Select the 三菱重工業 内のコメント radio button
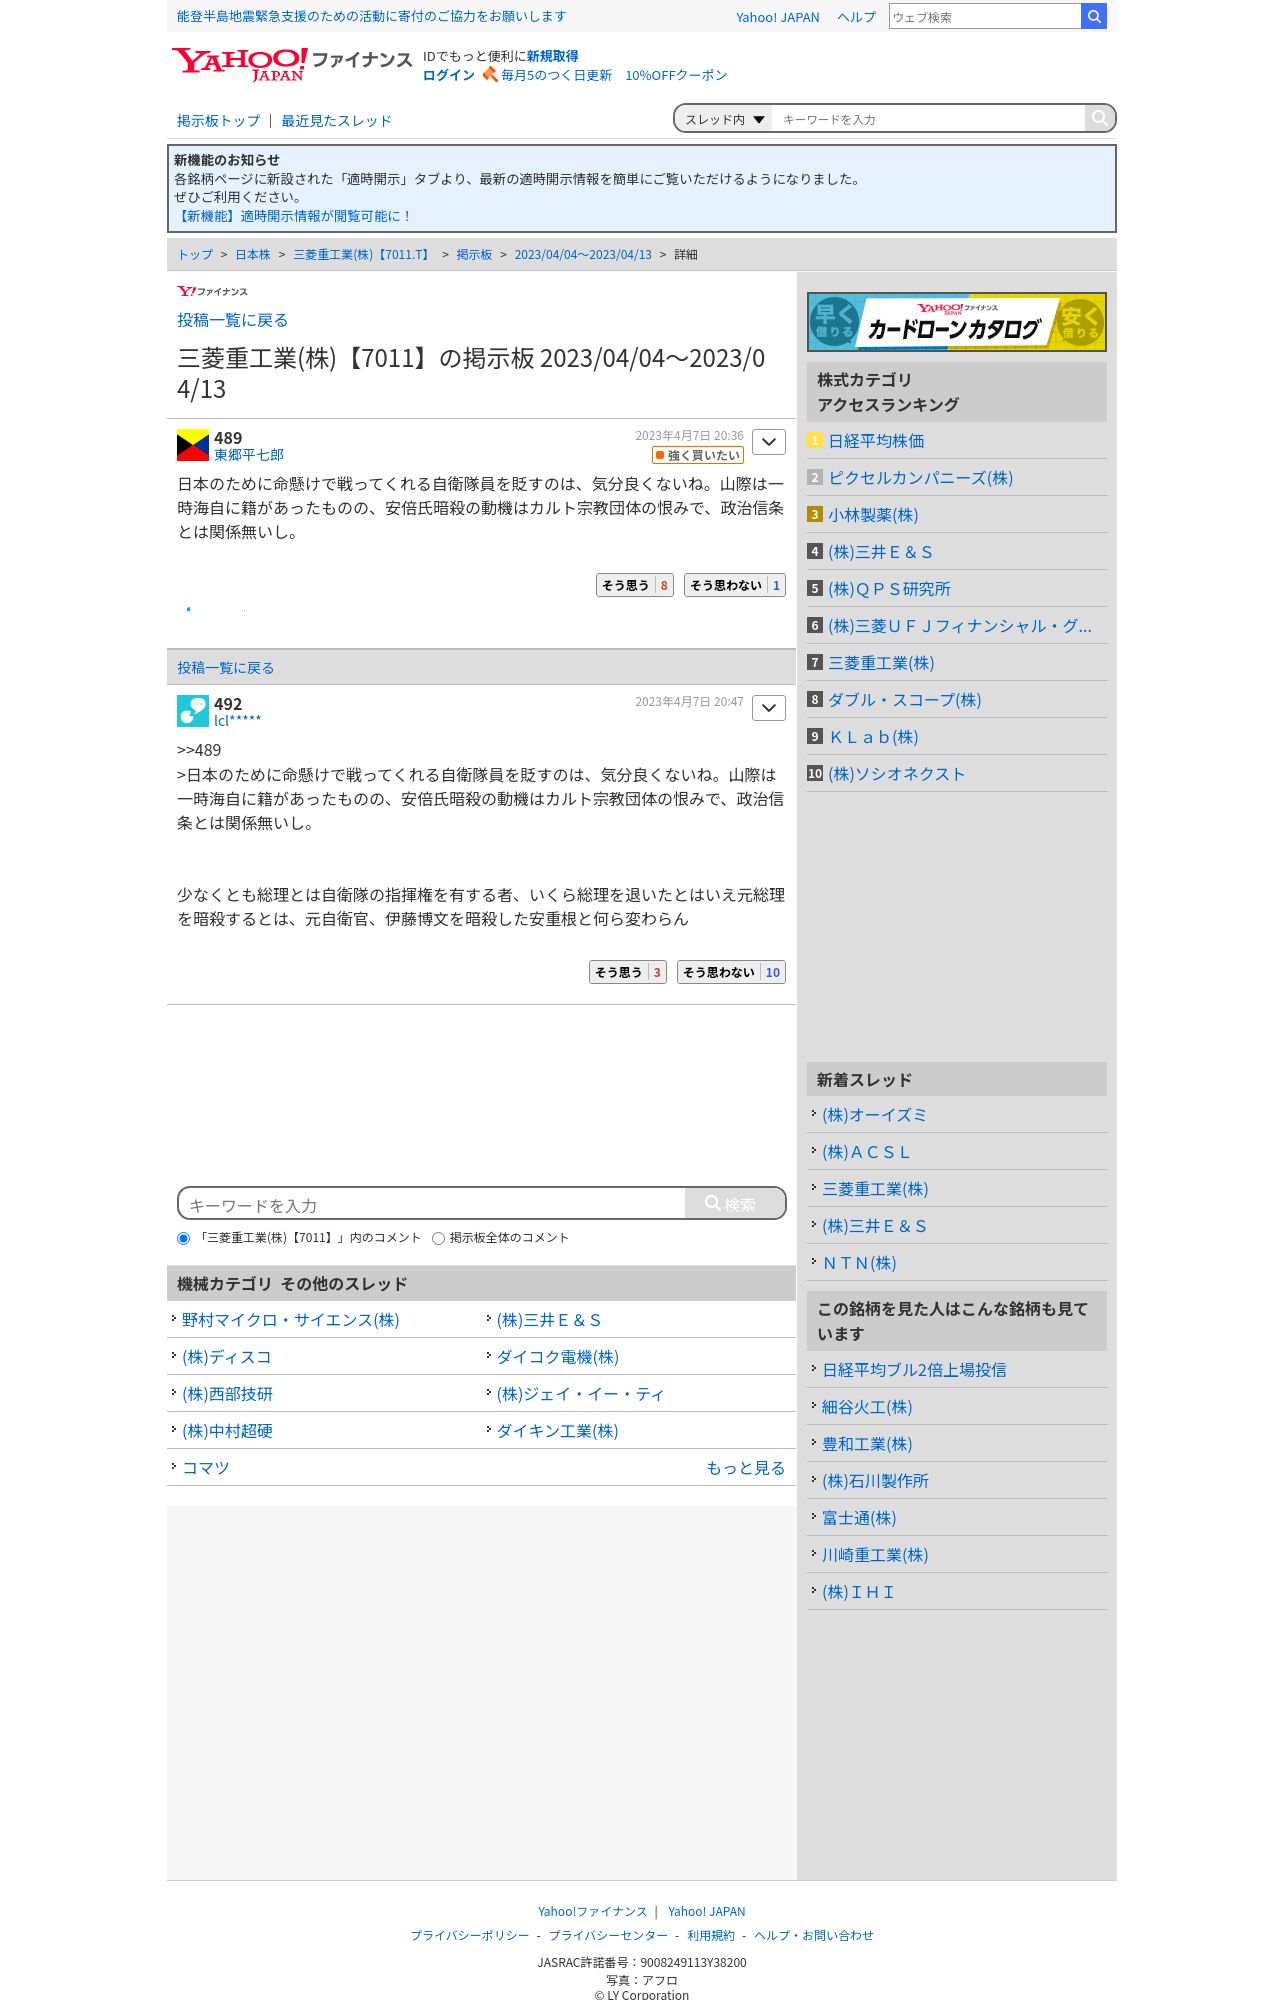1284x2000 pixels. click(x=184, y=1238)
